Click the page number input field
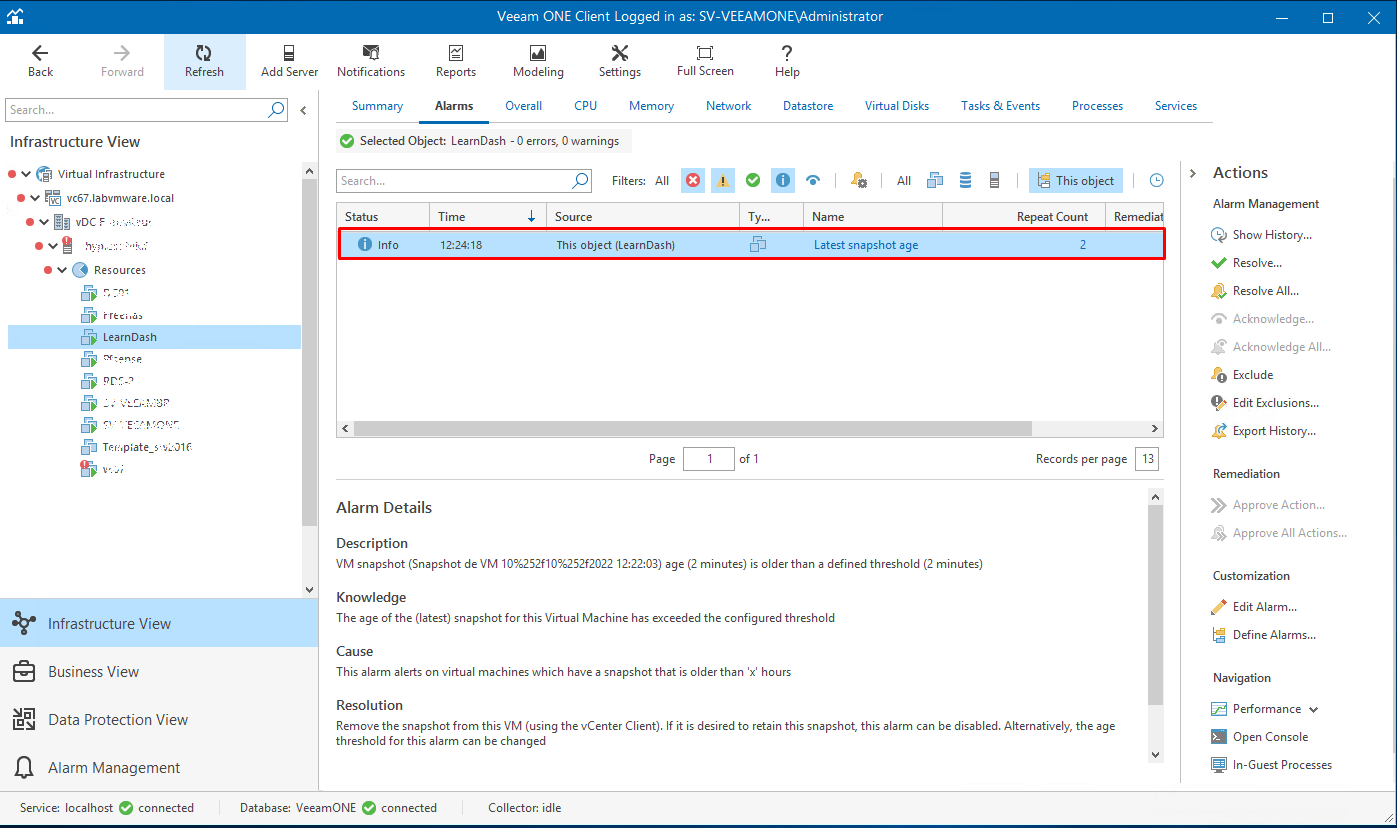The height and width of the screenshot is (828, 1397). tap(709, 459)
